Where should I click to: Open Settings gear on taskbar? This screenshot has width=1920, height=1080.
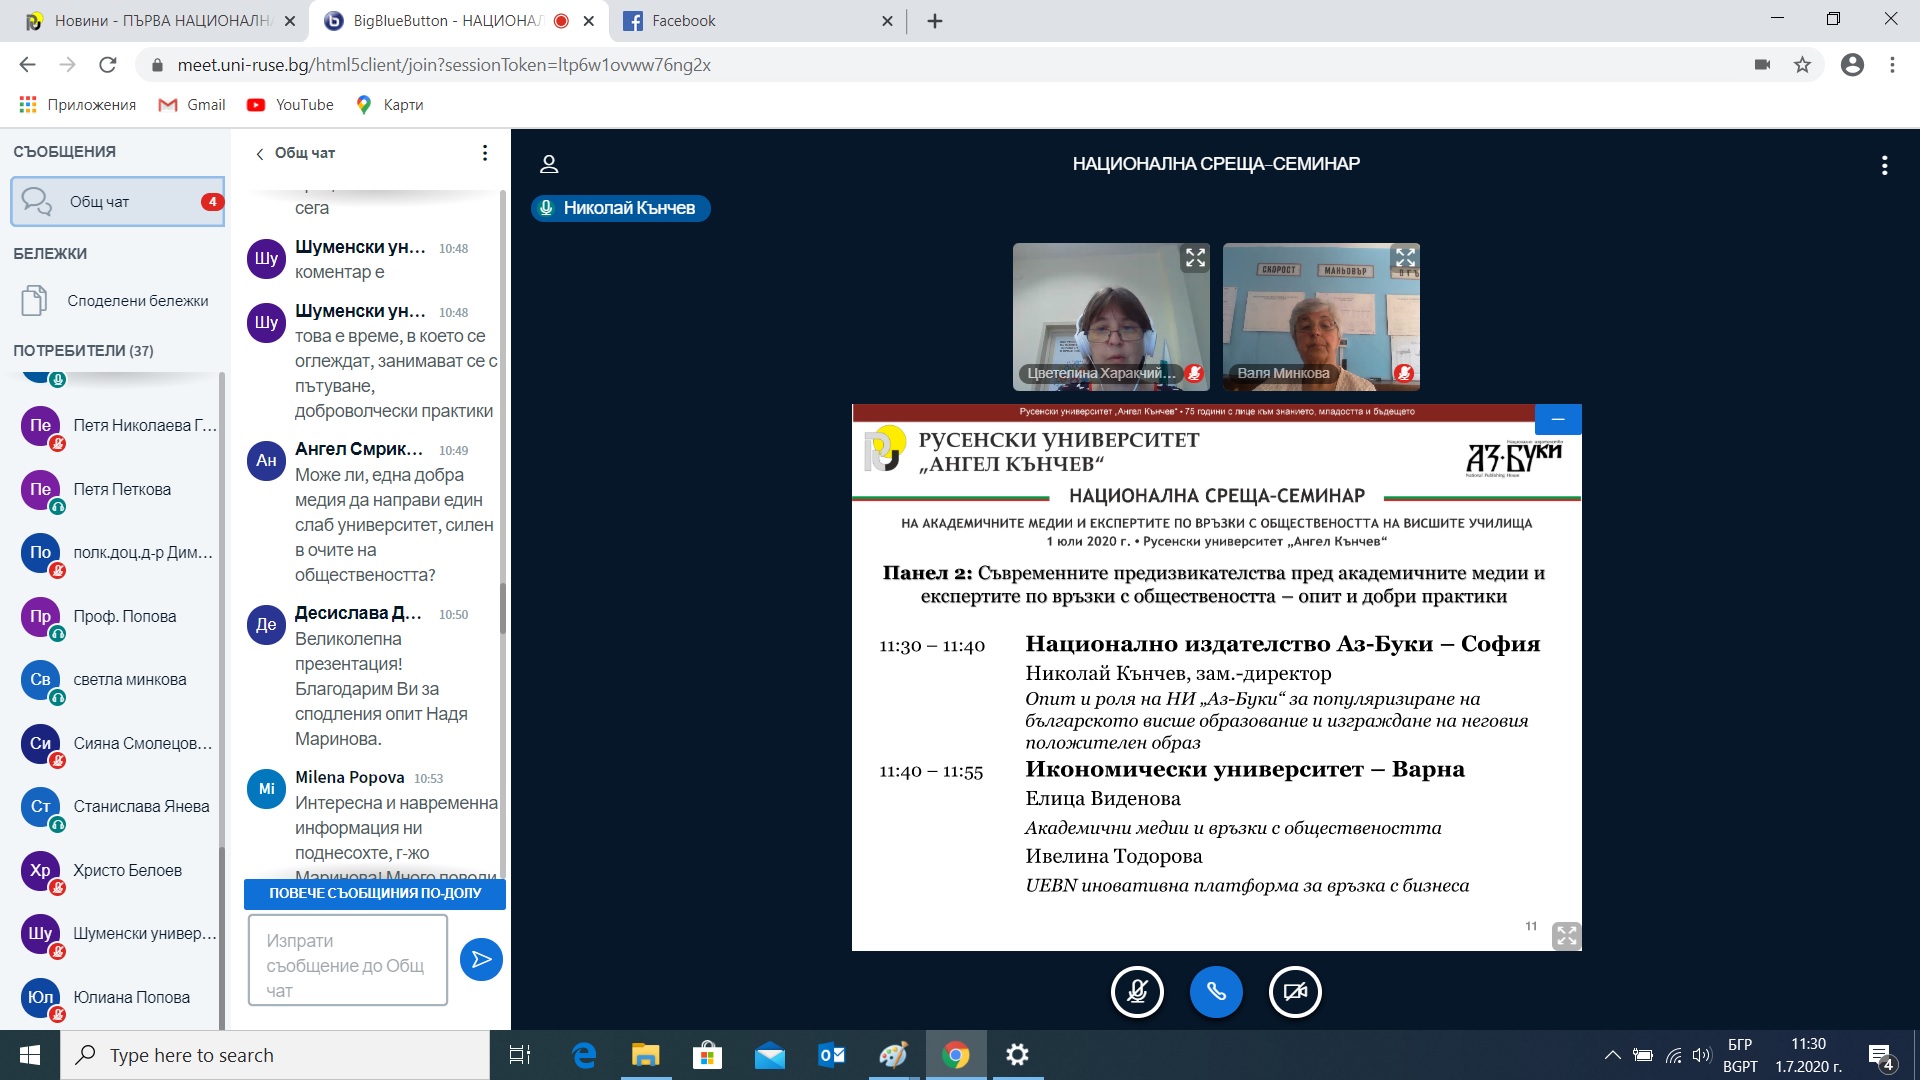tap(1017, 1056)
